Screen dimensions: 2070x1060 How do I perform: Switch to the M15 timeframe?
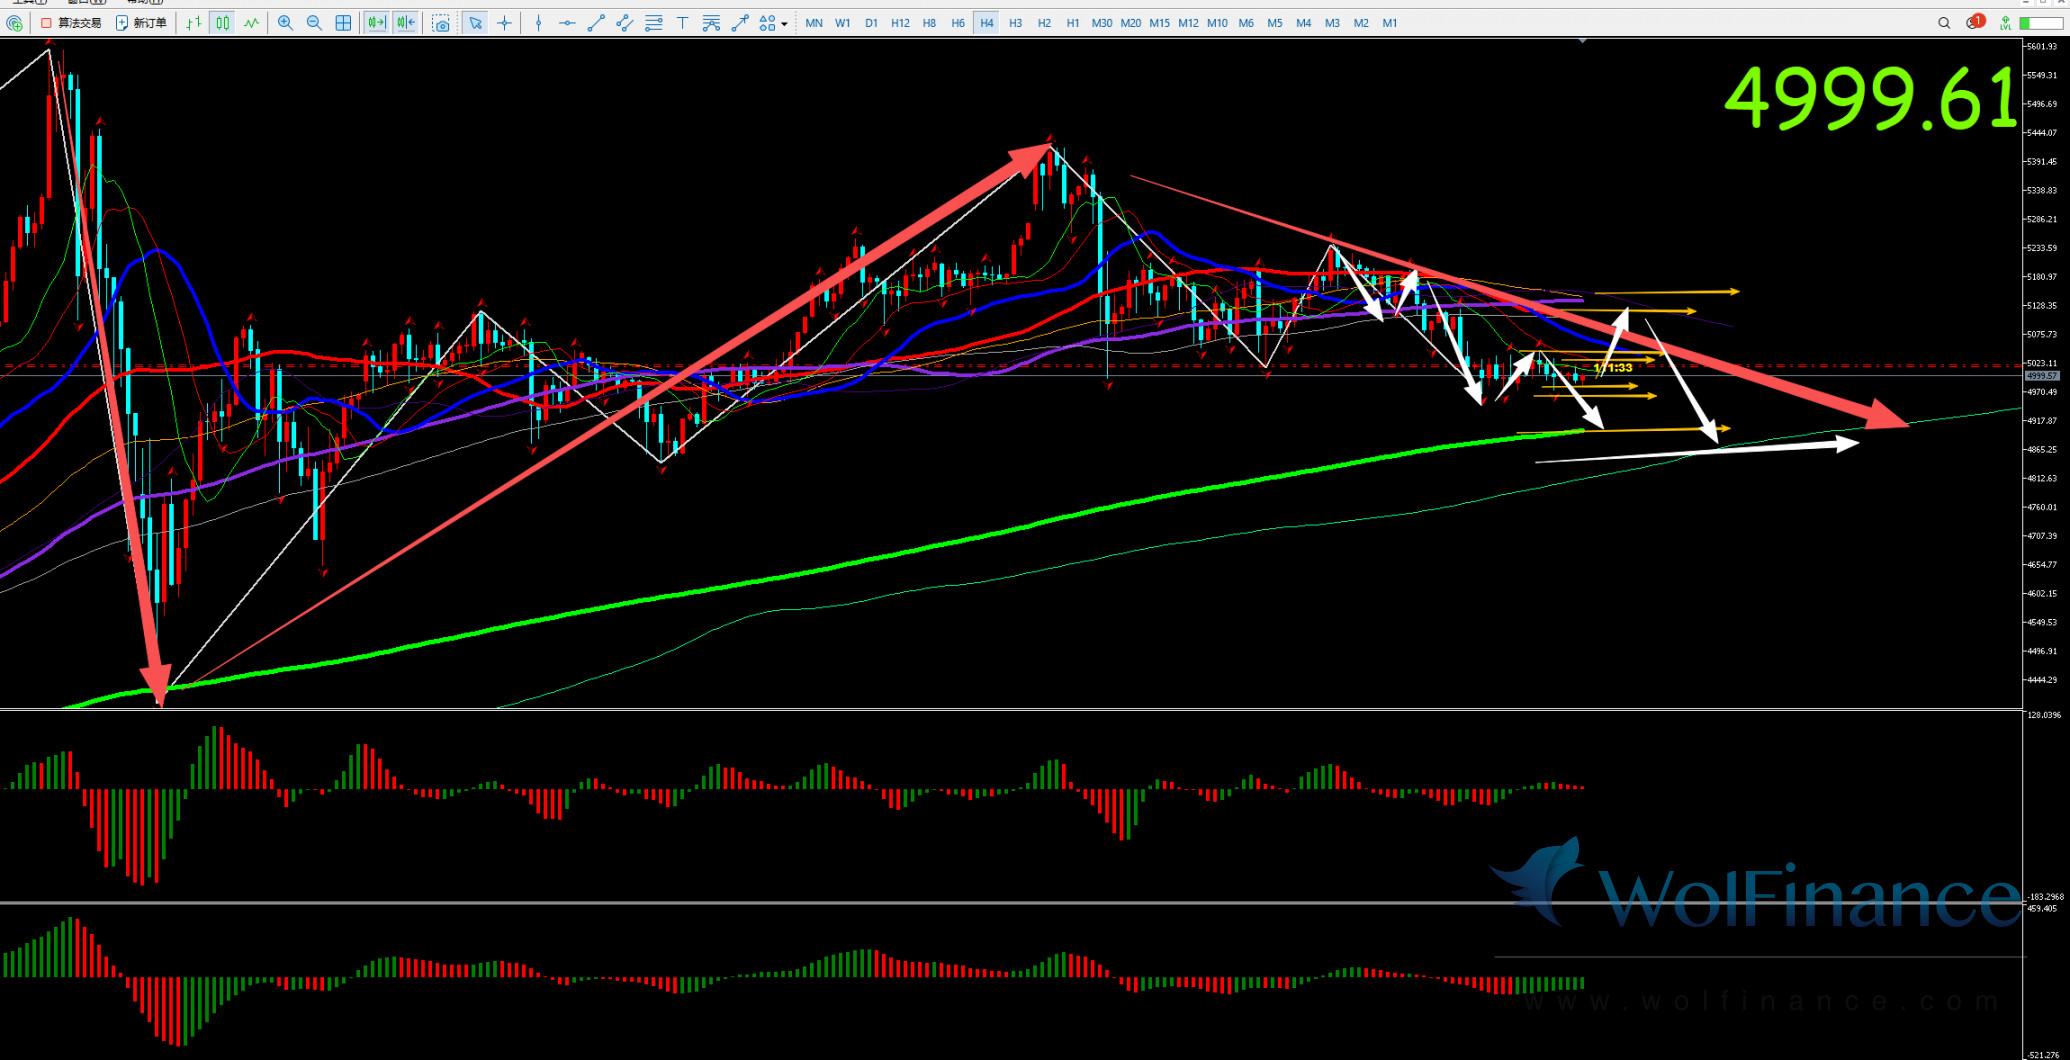1159,23
